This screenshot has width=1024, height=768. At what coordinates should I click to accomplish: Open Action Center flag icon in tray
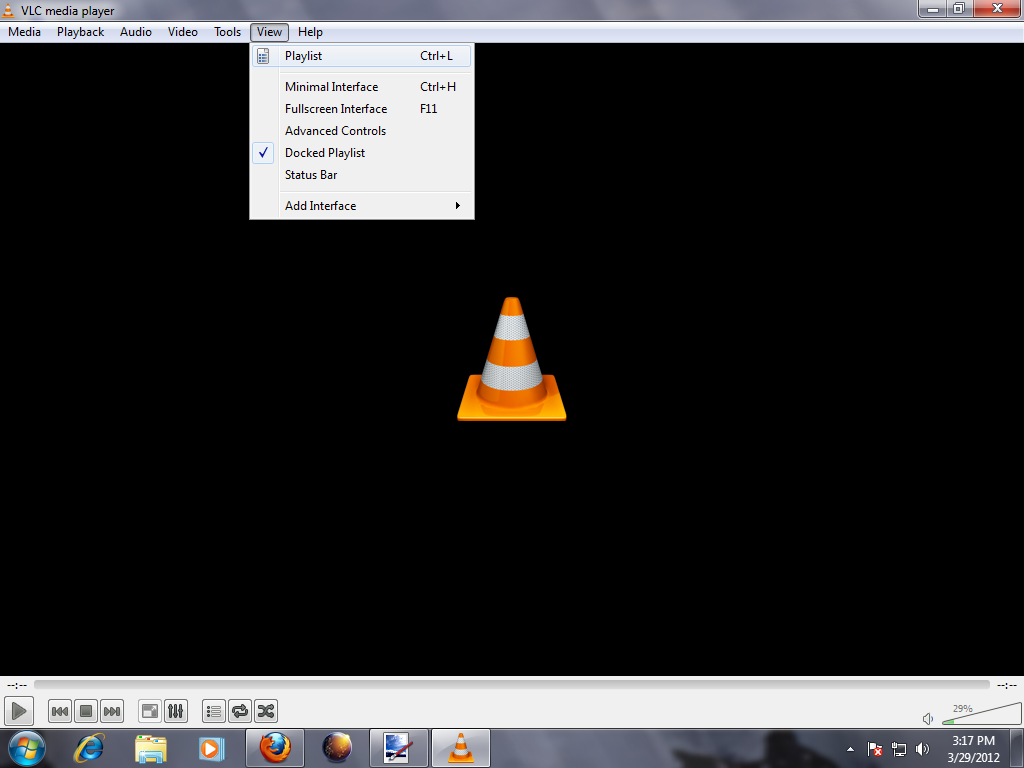[874, 749]
